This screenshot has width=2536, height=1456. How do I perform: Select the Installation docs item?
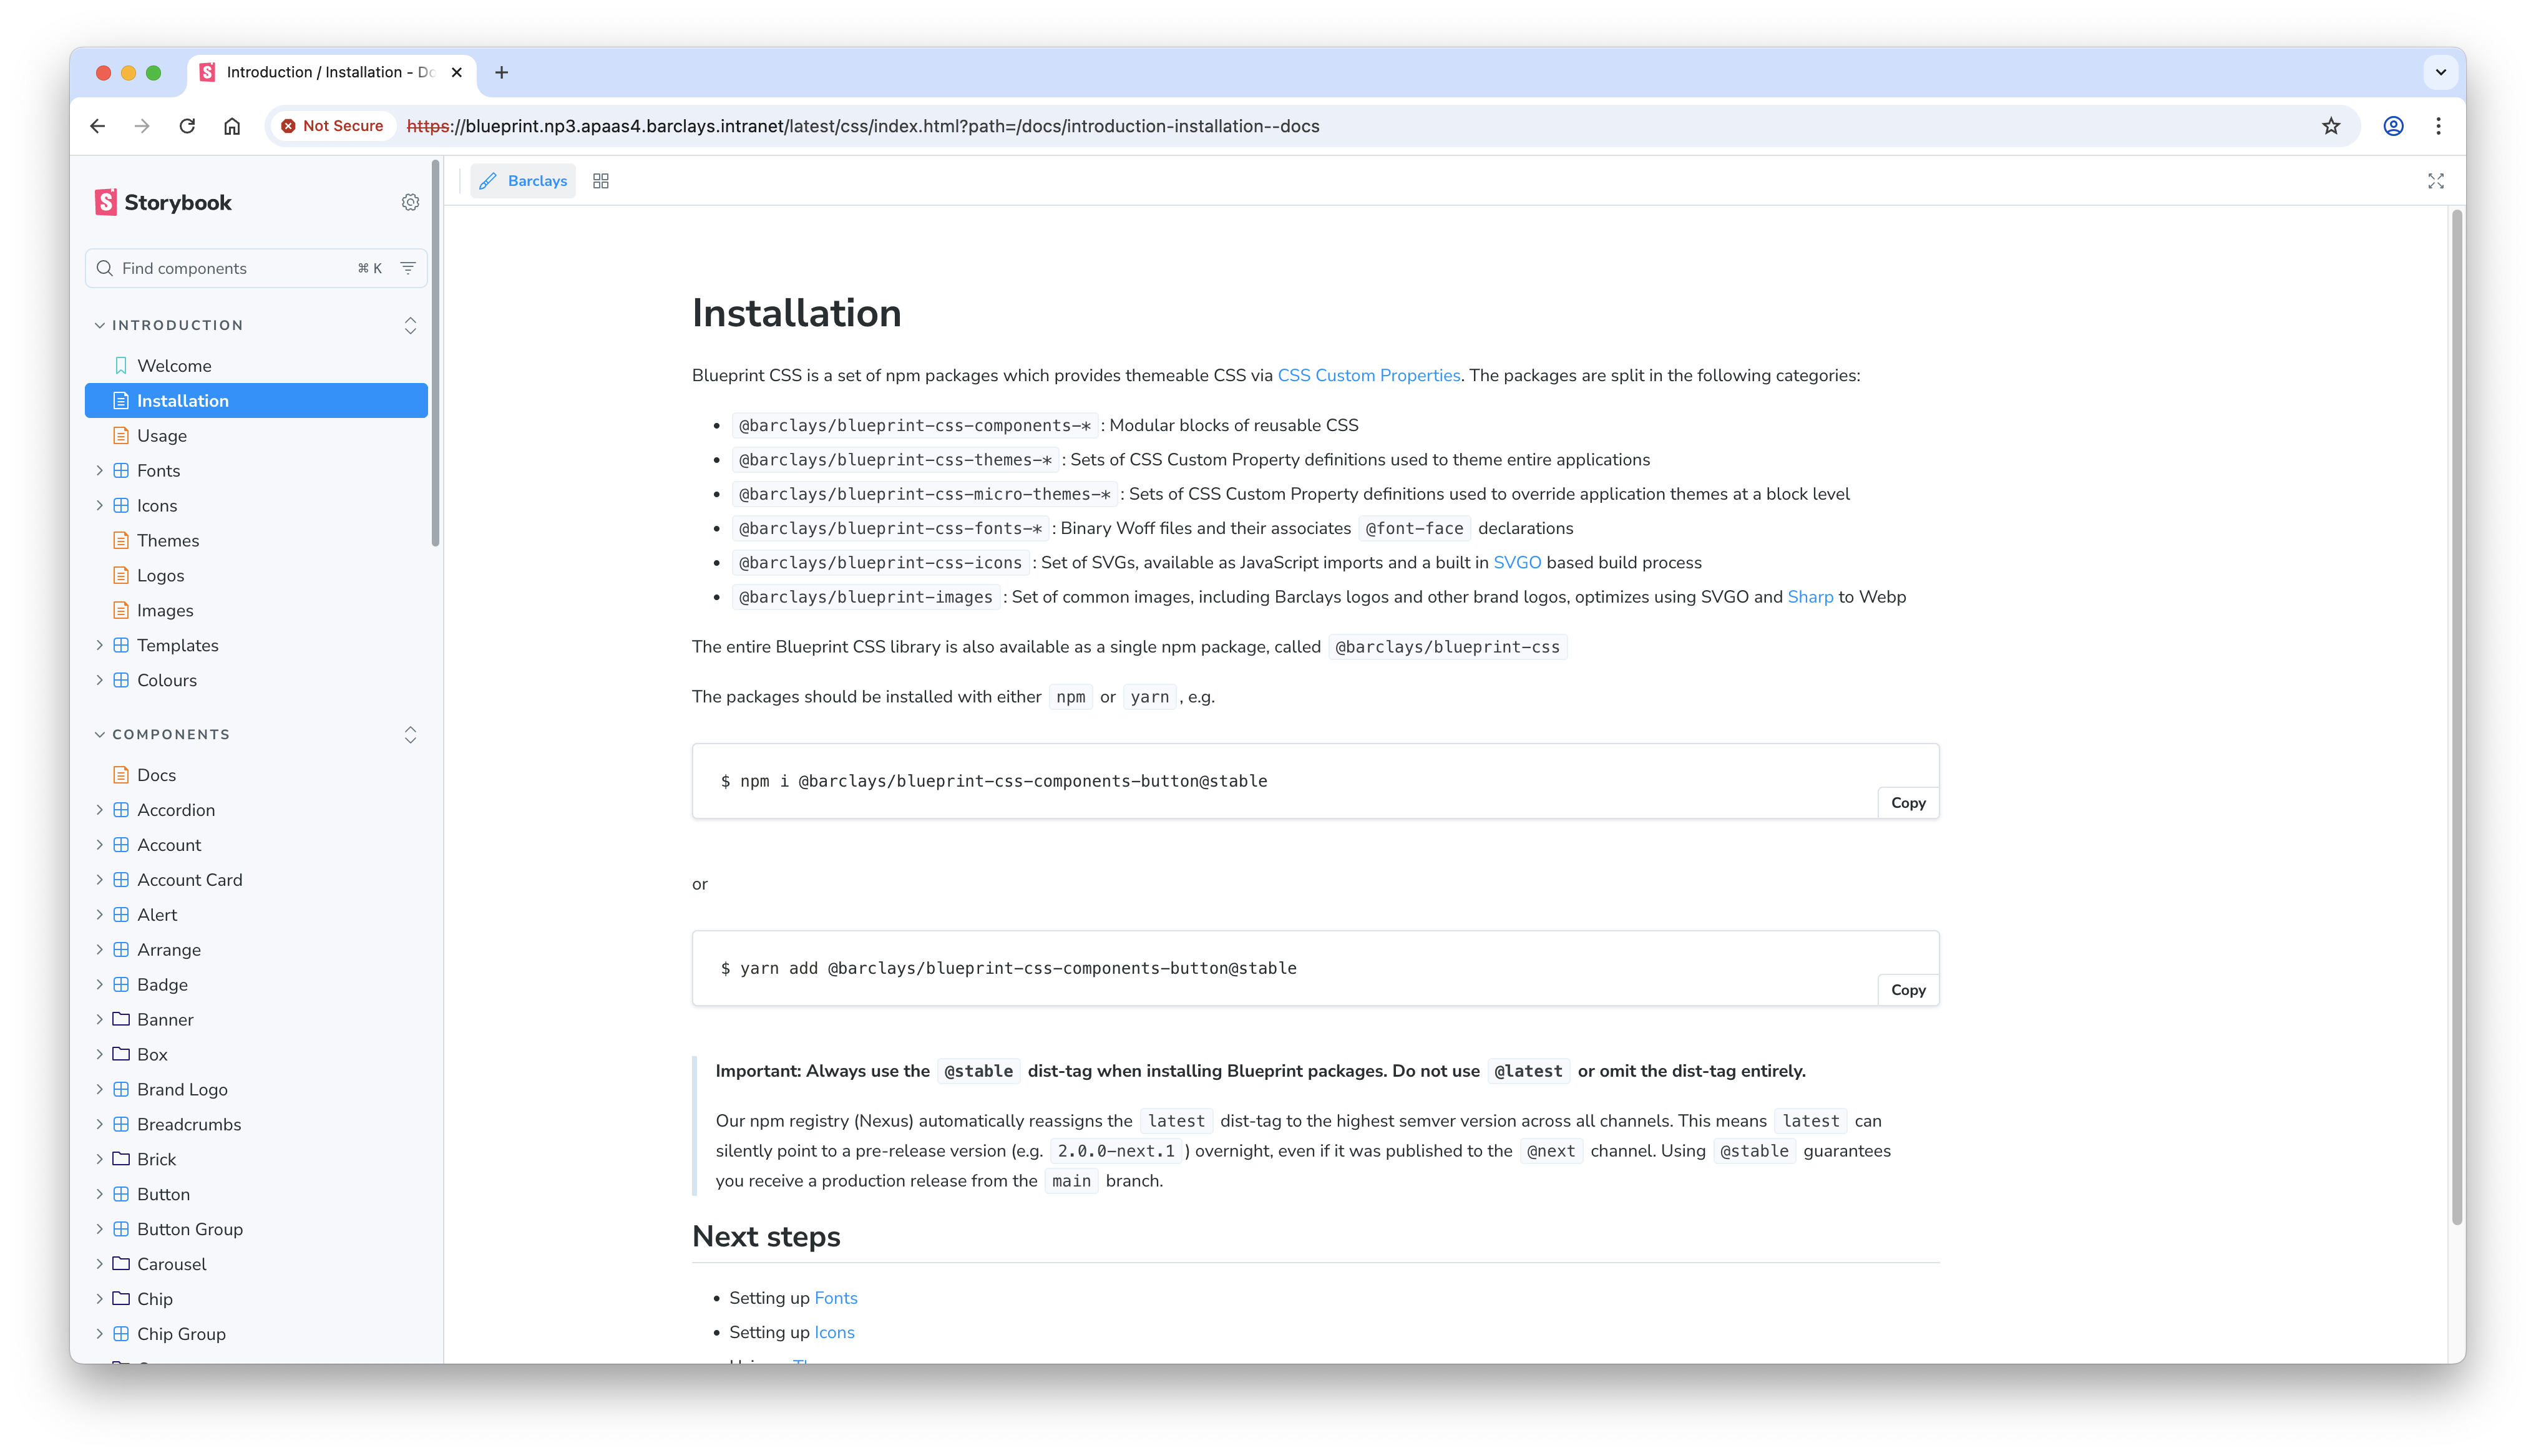[256, 401]
